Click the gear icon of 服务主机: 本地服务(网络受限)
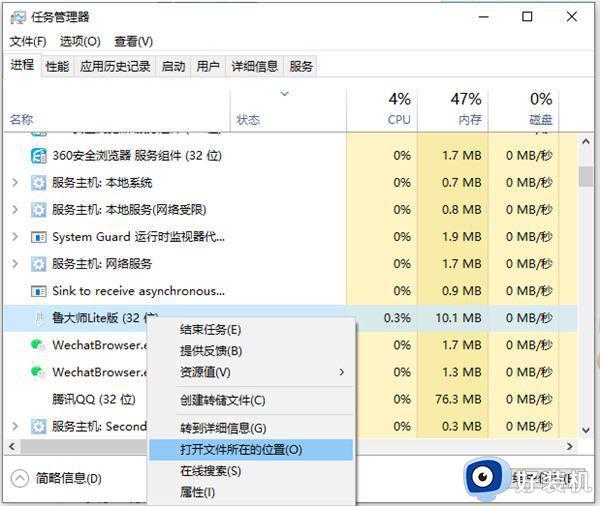 tap(38, 210)
